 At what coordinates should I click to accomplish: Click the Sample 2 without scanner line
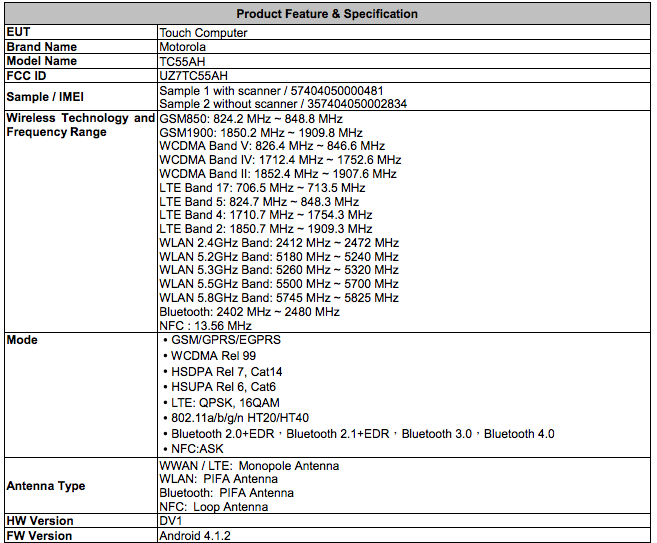[x=283, y=104]
